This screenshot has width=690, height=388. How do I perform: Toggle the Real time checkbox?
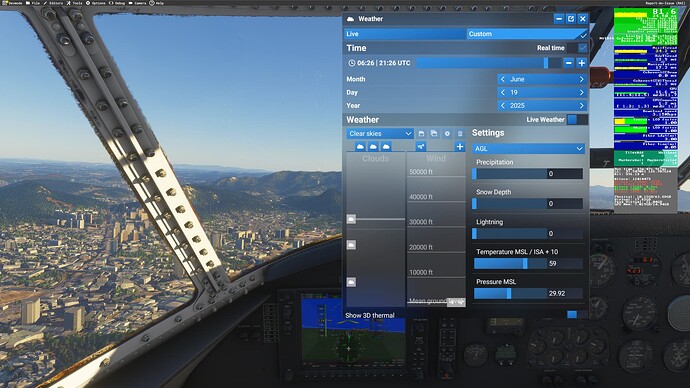pos(582,48)
